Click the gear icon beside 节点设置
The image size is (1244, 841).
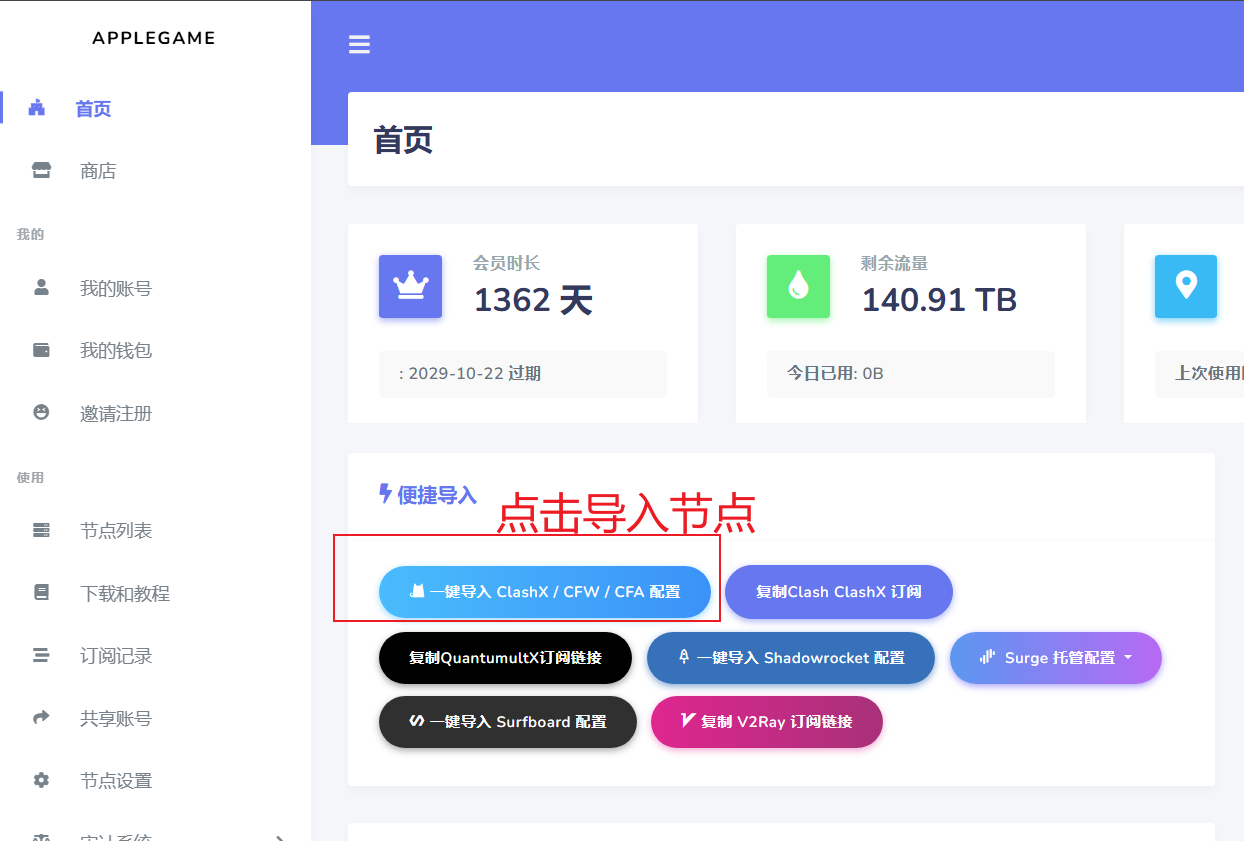coord(41,780)
